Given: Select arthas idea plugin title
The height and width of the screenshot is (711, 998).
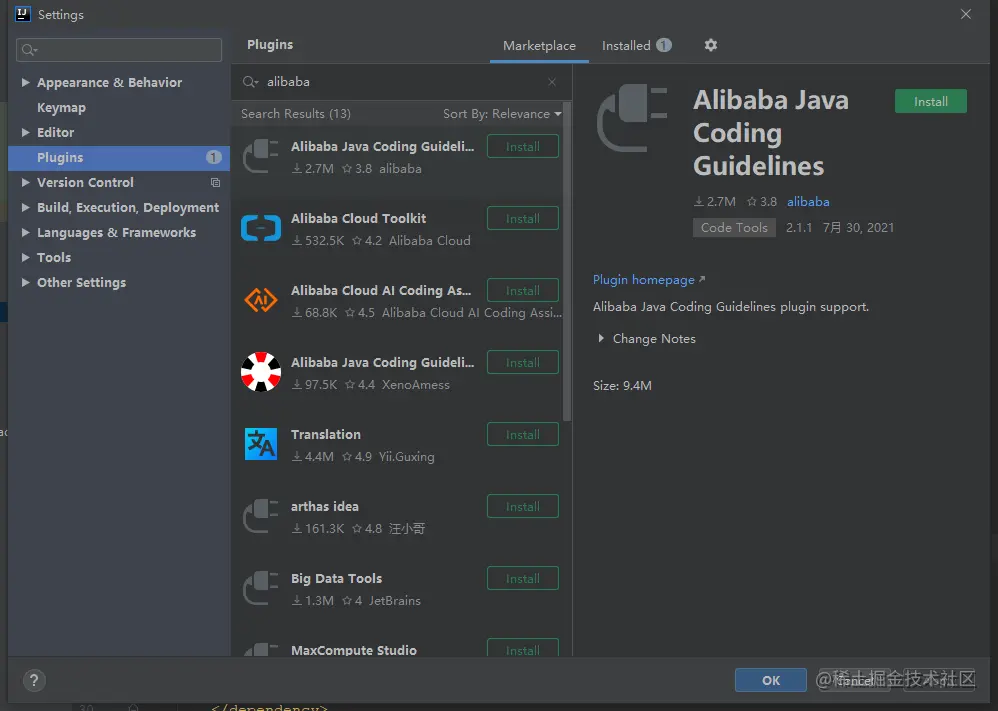Looking at the screenshot, I should [325, 506].
